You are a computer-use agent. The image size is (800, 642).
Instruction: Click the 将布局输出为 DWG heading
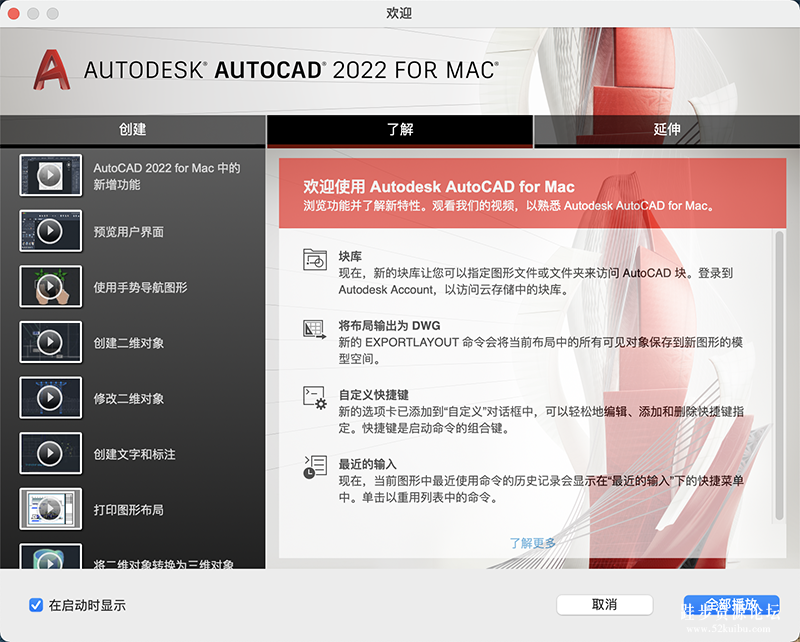point(389,326)
